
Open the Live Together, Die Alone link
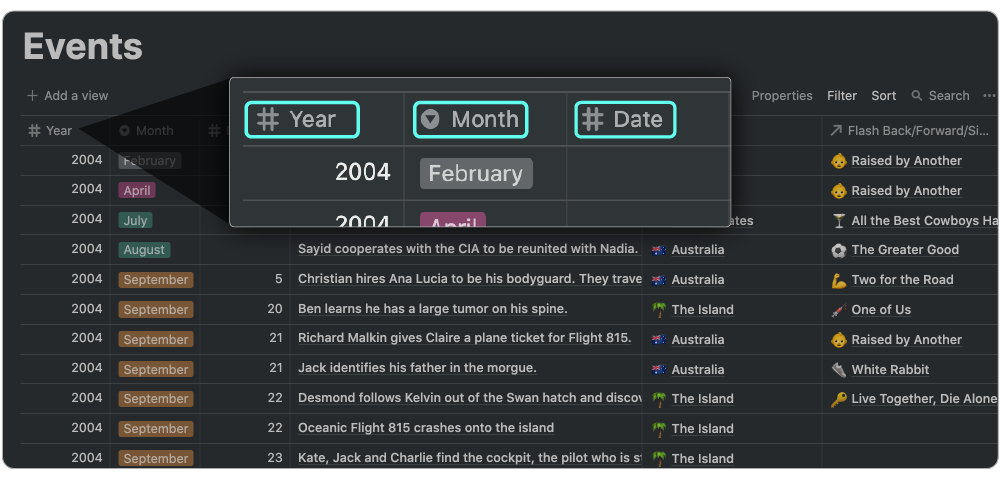coord(924,399)
